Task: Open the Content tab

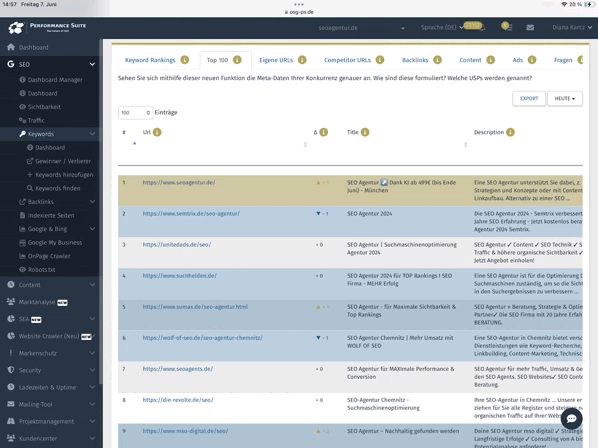Action: point(470,60)
